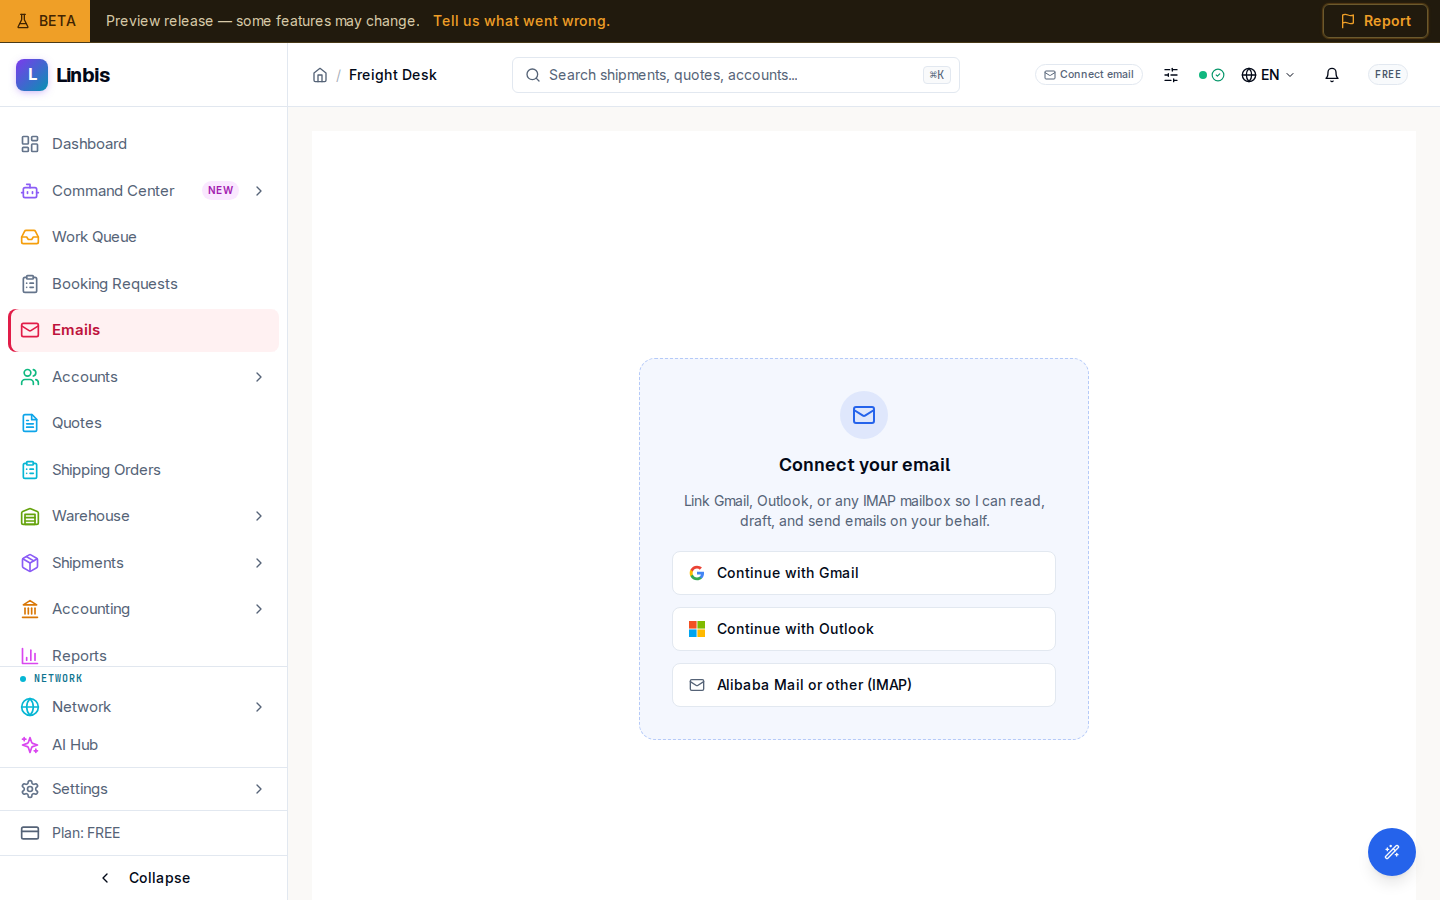Expand the Settings submenu chevron
Image resolution: width=1440 pixels, height=900 pixels.
click(x=259, y=789)
